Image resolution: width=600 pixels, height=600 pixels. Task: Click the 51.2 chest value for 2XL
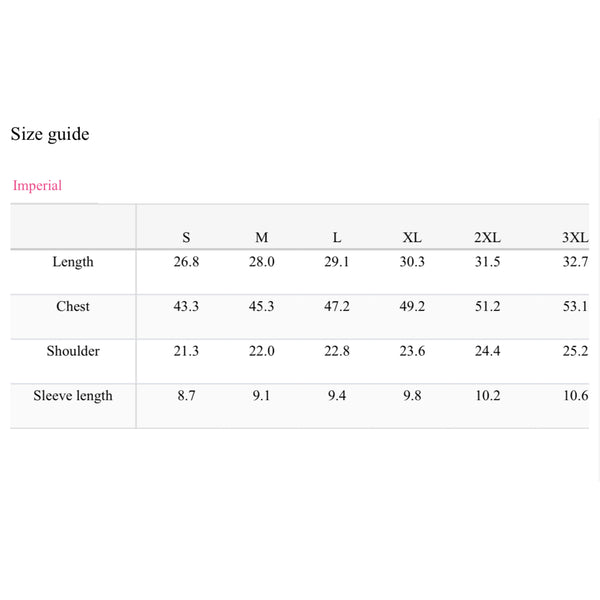pos(488,307)
